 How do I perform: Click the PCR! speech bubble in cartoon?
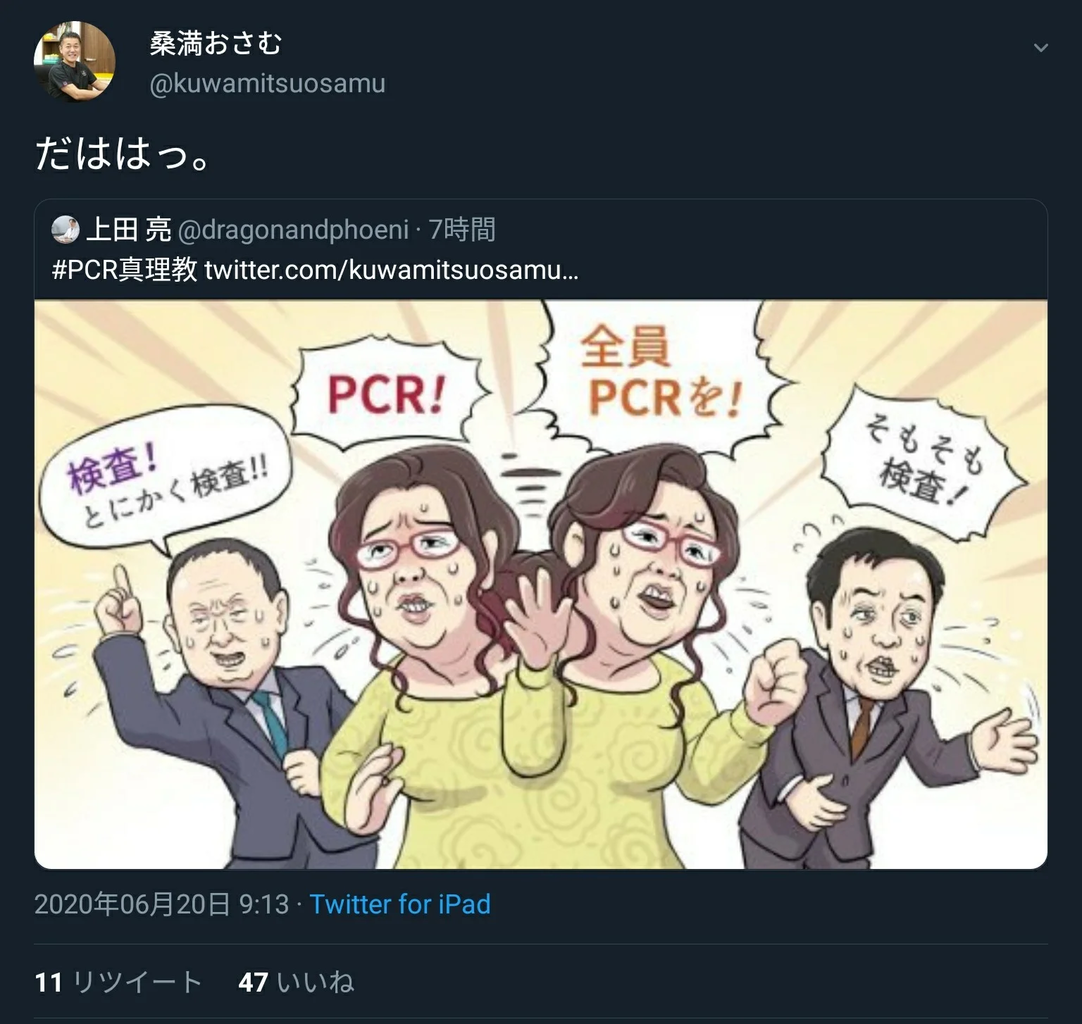[x=388, y=393]
